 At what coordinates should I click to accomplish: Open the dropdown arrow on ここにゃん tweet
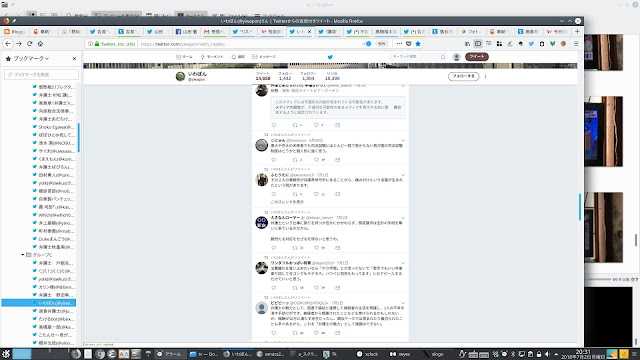(x=403, y=140)
